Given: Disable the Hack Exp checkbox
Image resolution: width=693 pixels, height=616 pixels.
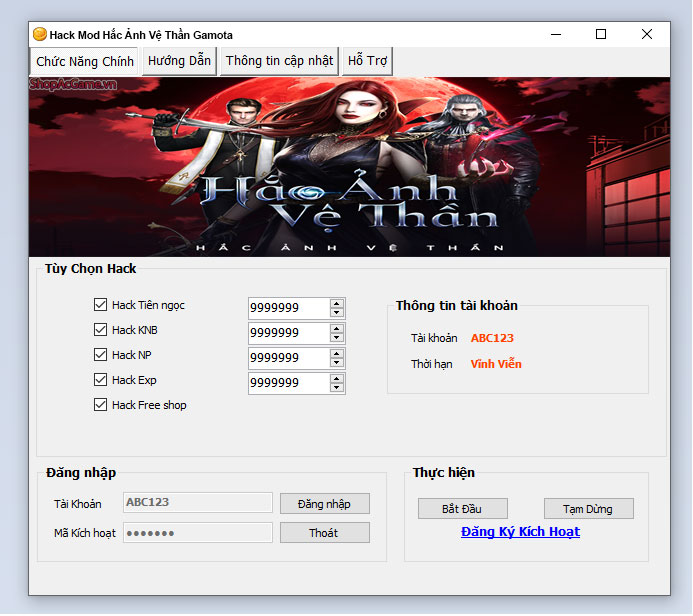Looking at the screenshot, I should 100,380.
